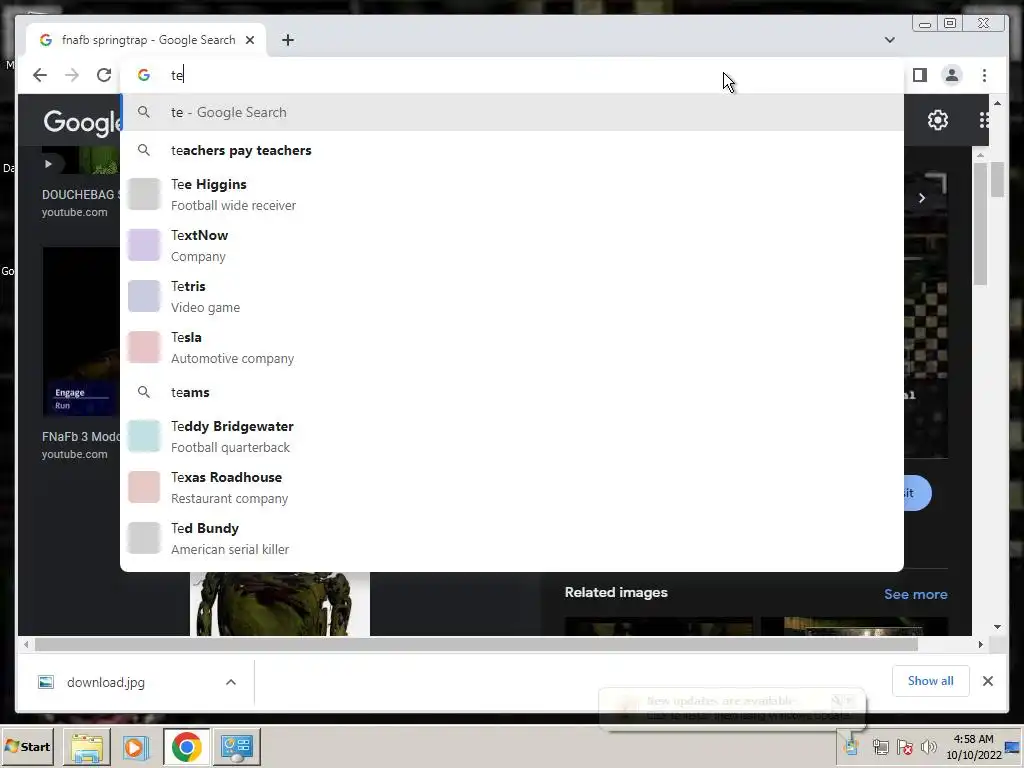Choose the Tetris video game suggestion

[x=512, y=296]
